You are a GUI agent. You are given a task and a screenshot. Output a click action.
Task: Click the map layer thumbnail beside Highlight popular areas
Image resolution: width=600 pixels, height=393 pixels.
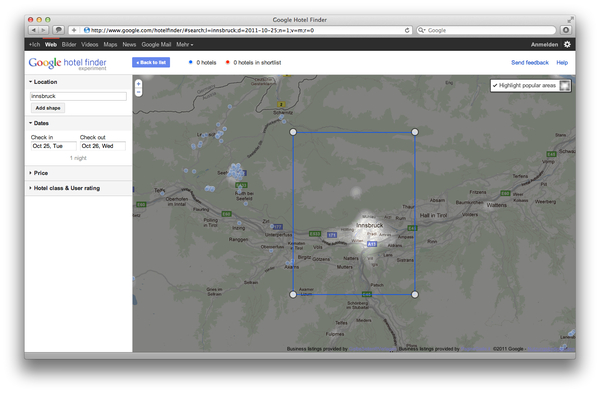click(x=564, y=85)
